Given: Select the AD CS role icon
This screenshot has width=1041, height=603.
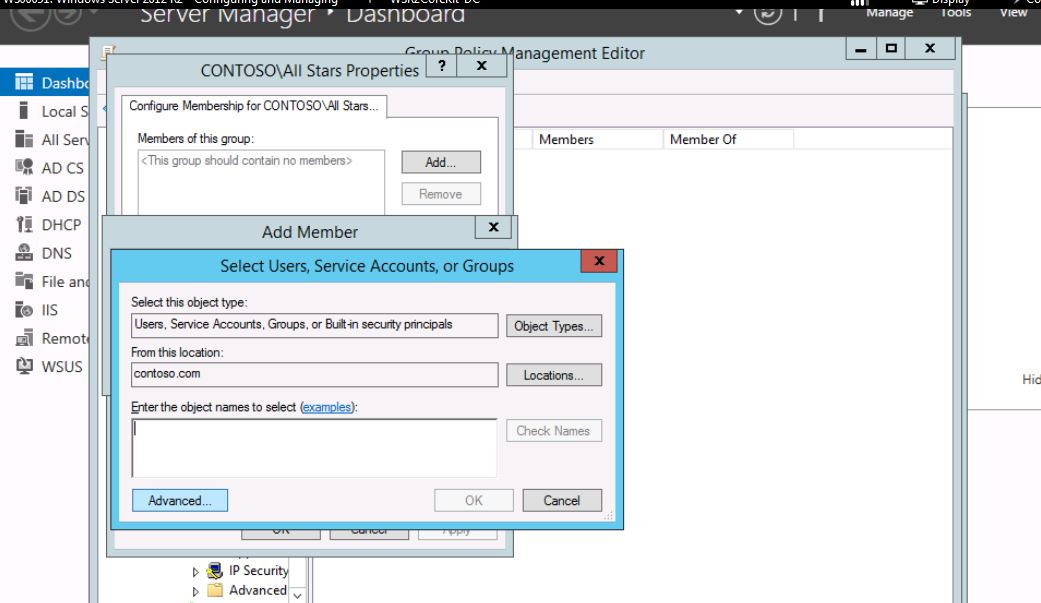Looking at the screenshot, I should [24, 167].
